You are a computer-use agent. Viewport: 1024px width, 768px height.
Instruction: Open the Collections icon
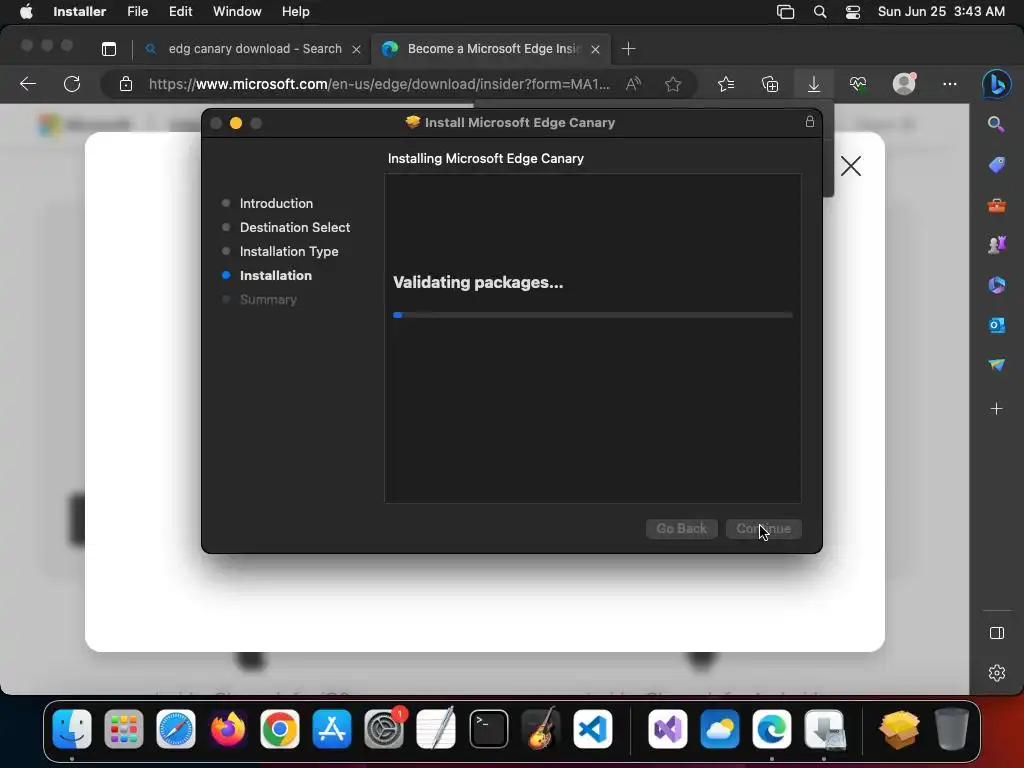pyautogui.click(x=770, y=84)
